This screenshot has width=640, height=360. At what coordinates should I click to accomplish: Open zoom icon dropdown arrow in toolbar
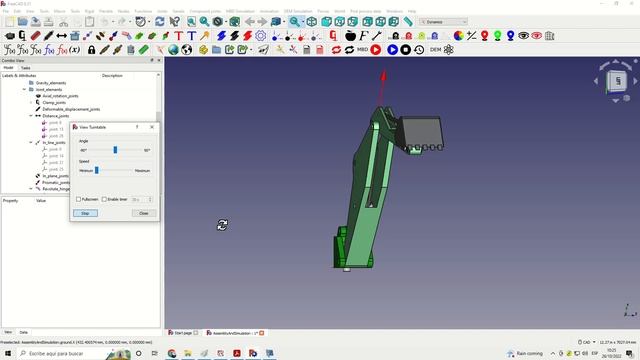point(303,22)
